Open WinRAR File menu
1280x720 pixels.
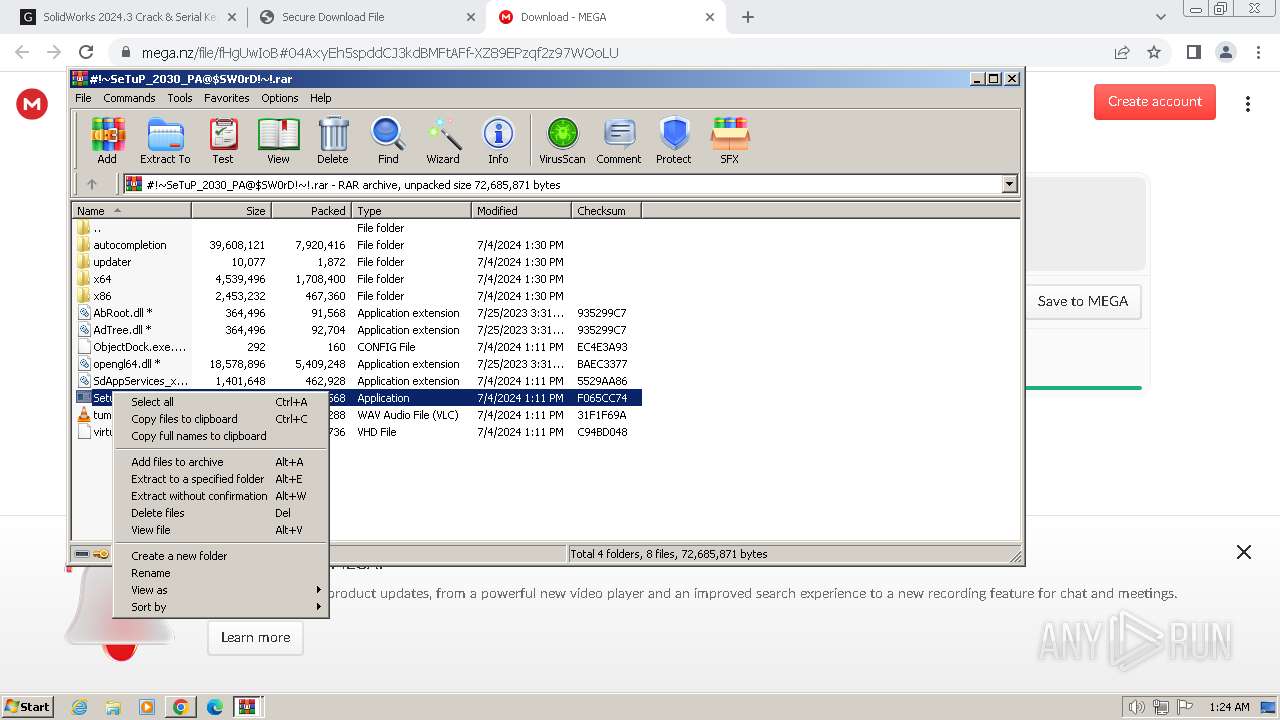coord(83,98)
